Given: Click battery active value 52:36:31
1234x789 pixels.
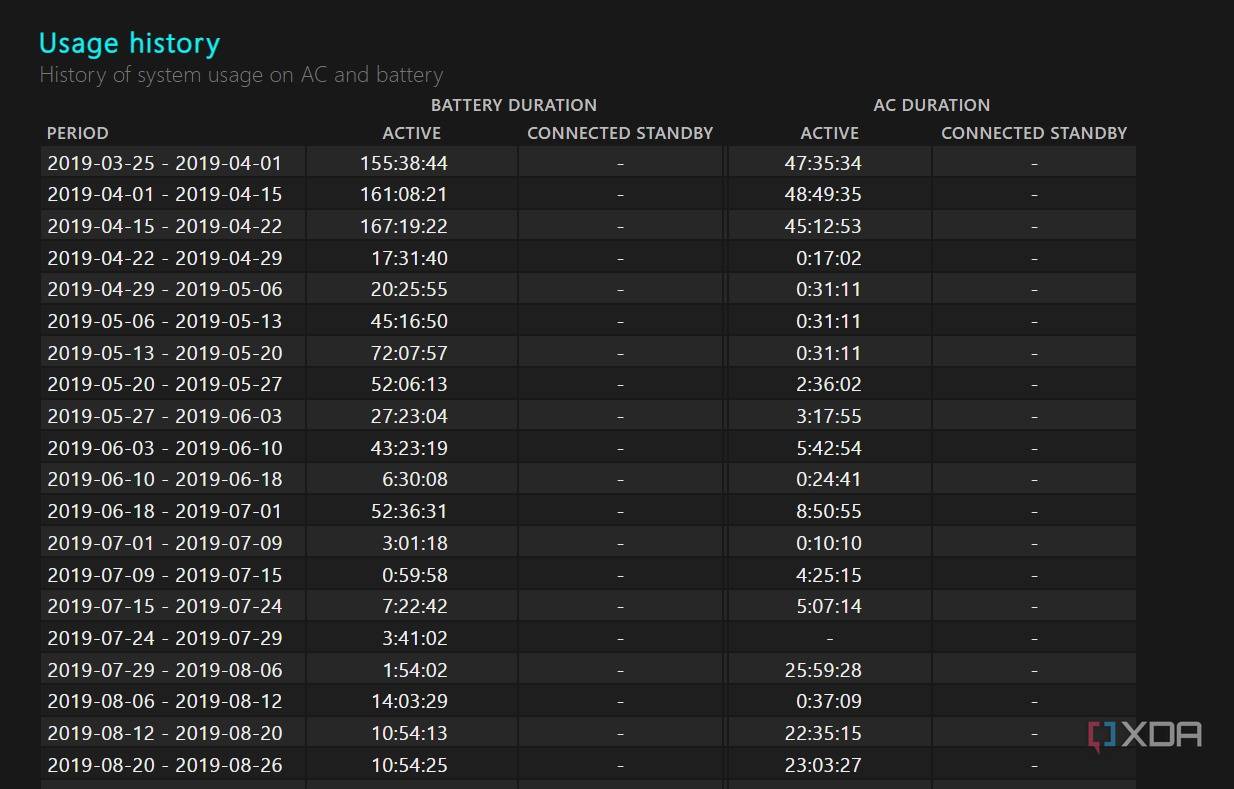Looking at the screenshot, I should 410,511.
